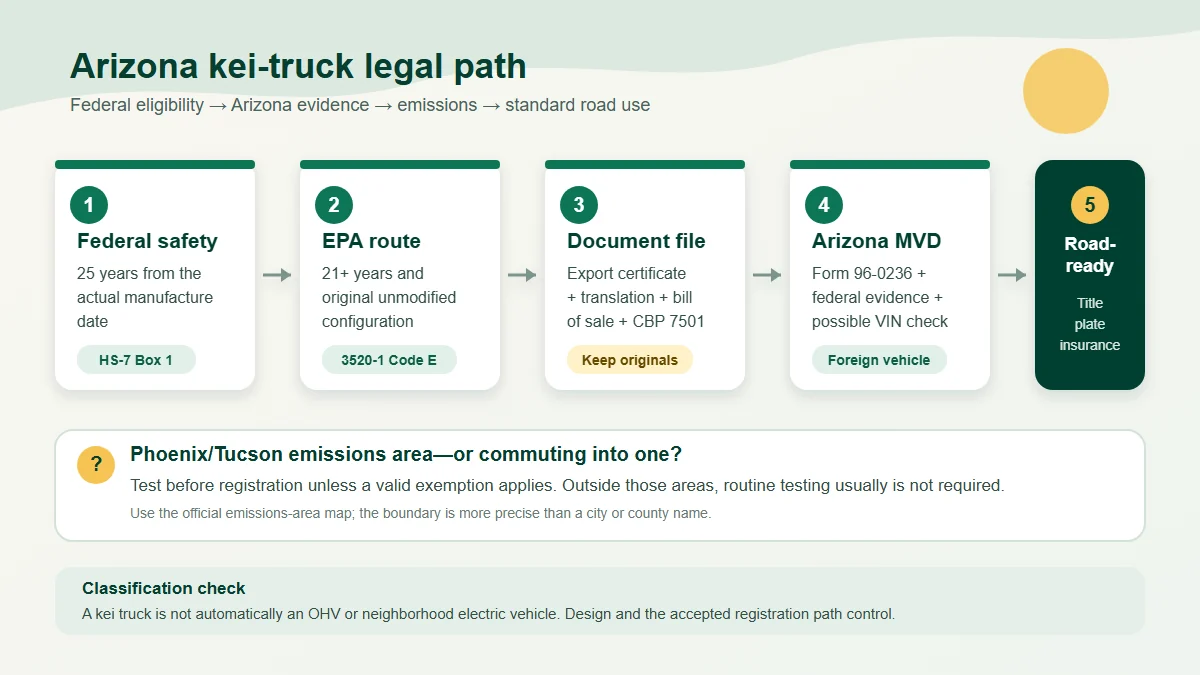Screen dimensions: 1200x675
Task: Select the HS-7 Box 1 tag
Action: tap(136, 360)
